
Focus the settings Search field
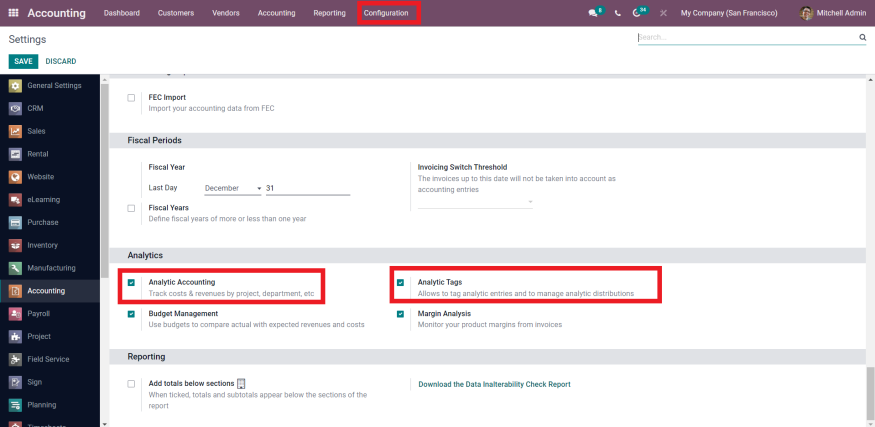pos(748,37)
